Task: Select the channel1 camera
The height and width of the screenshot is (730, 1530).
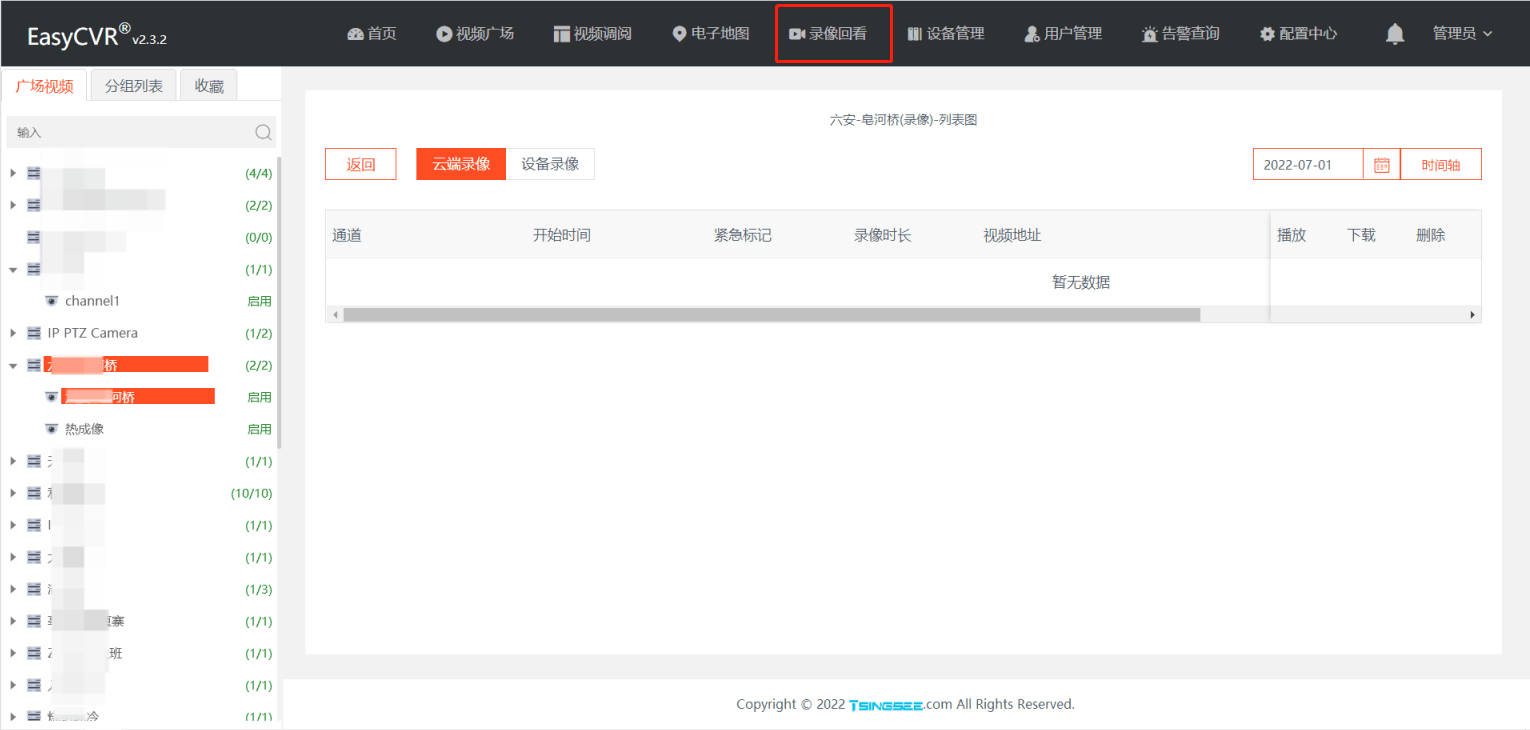Action: pos(92,301)
